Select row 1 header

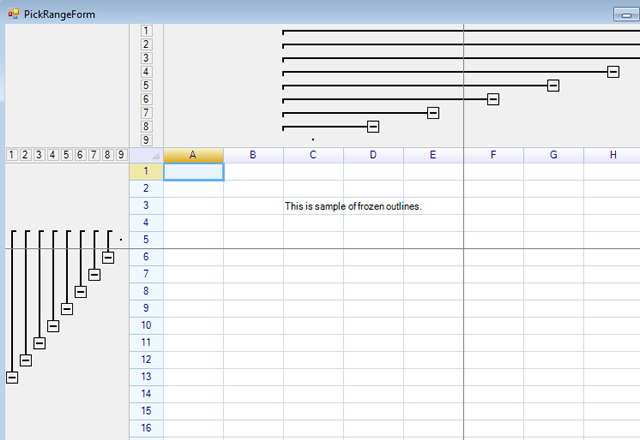pos(147,171)
